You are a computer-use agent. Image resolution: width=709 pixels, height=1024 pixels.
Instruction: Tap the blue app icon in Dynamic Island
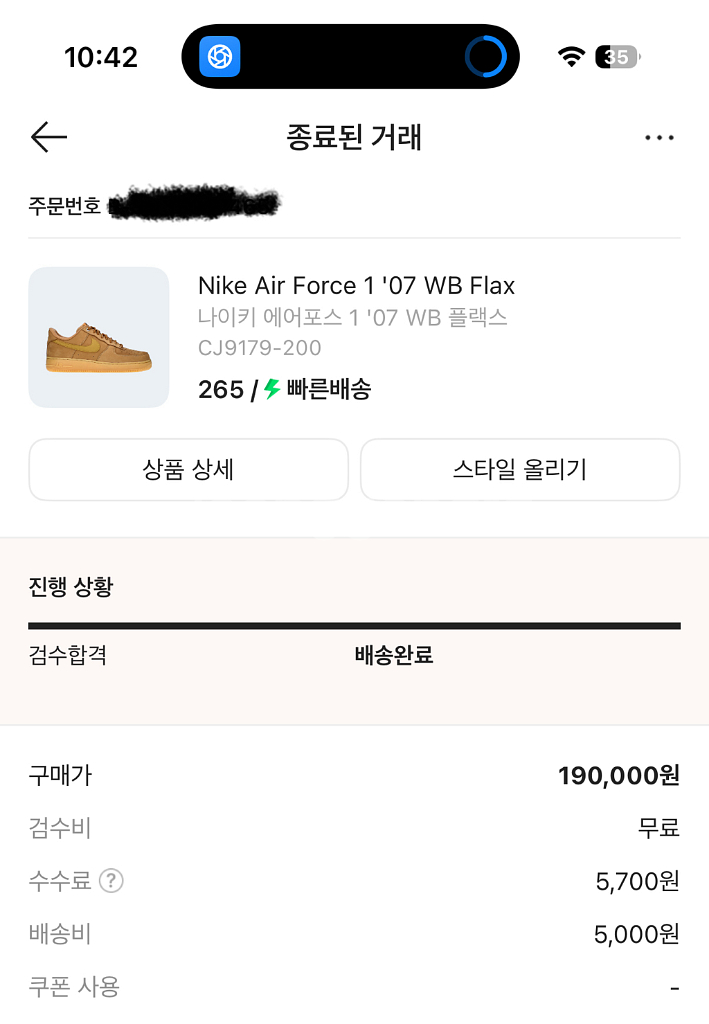pyautogui.click(x=220, y=57)
